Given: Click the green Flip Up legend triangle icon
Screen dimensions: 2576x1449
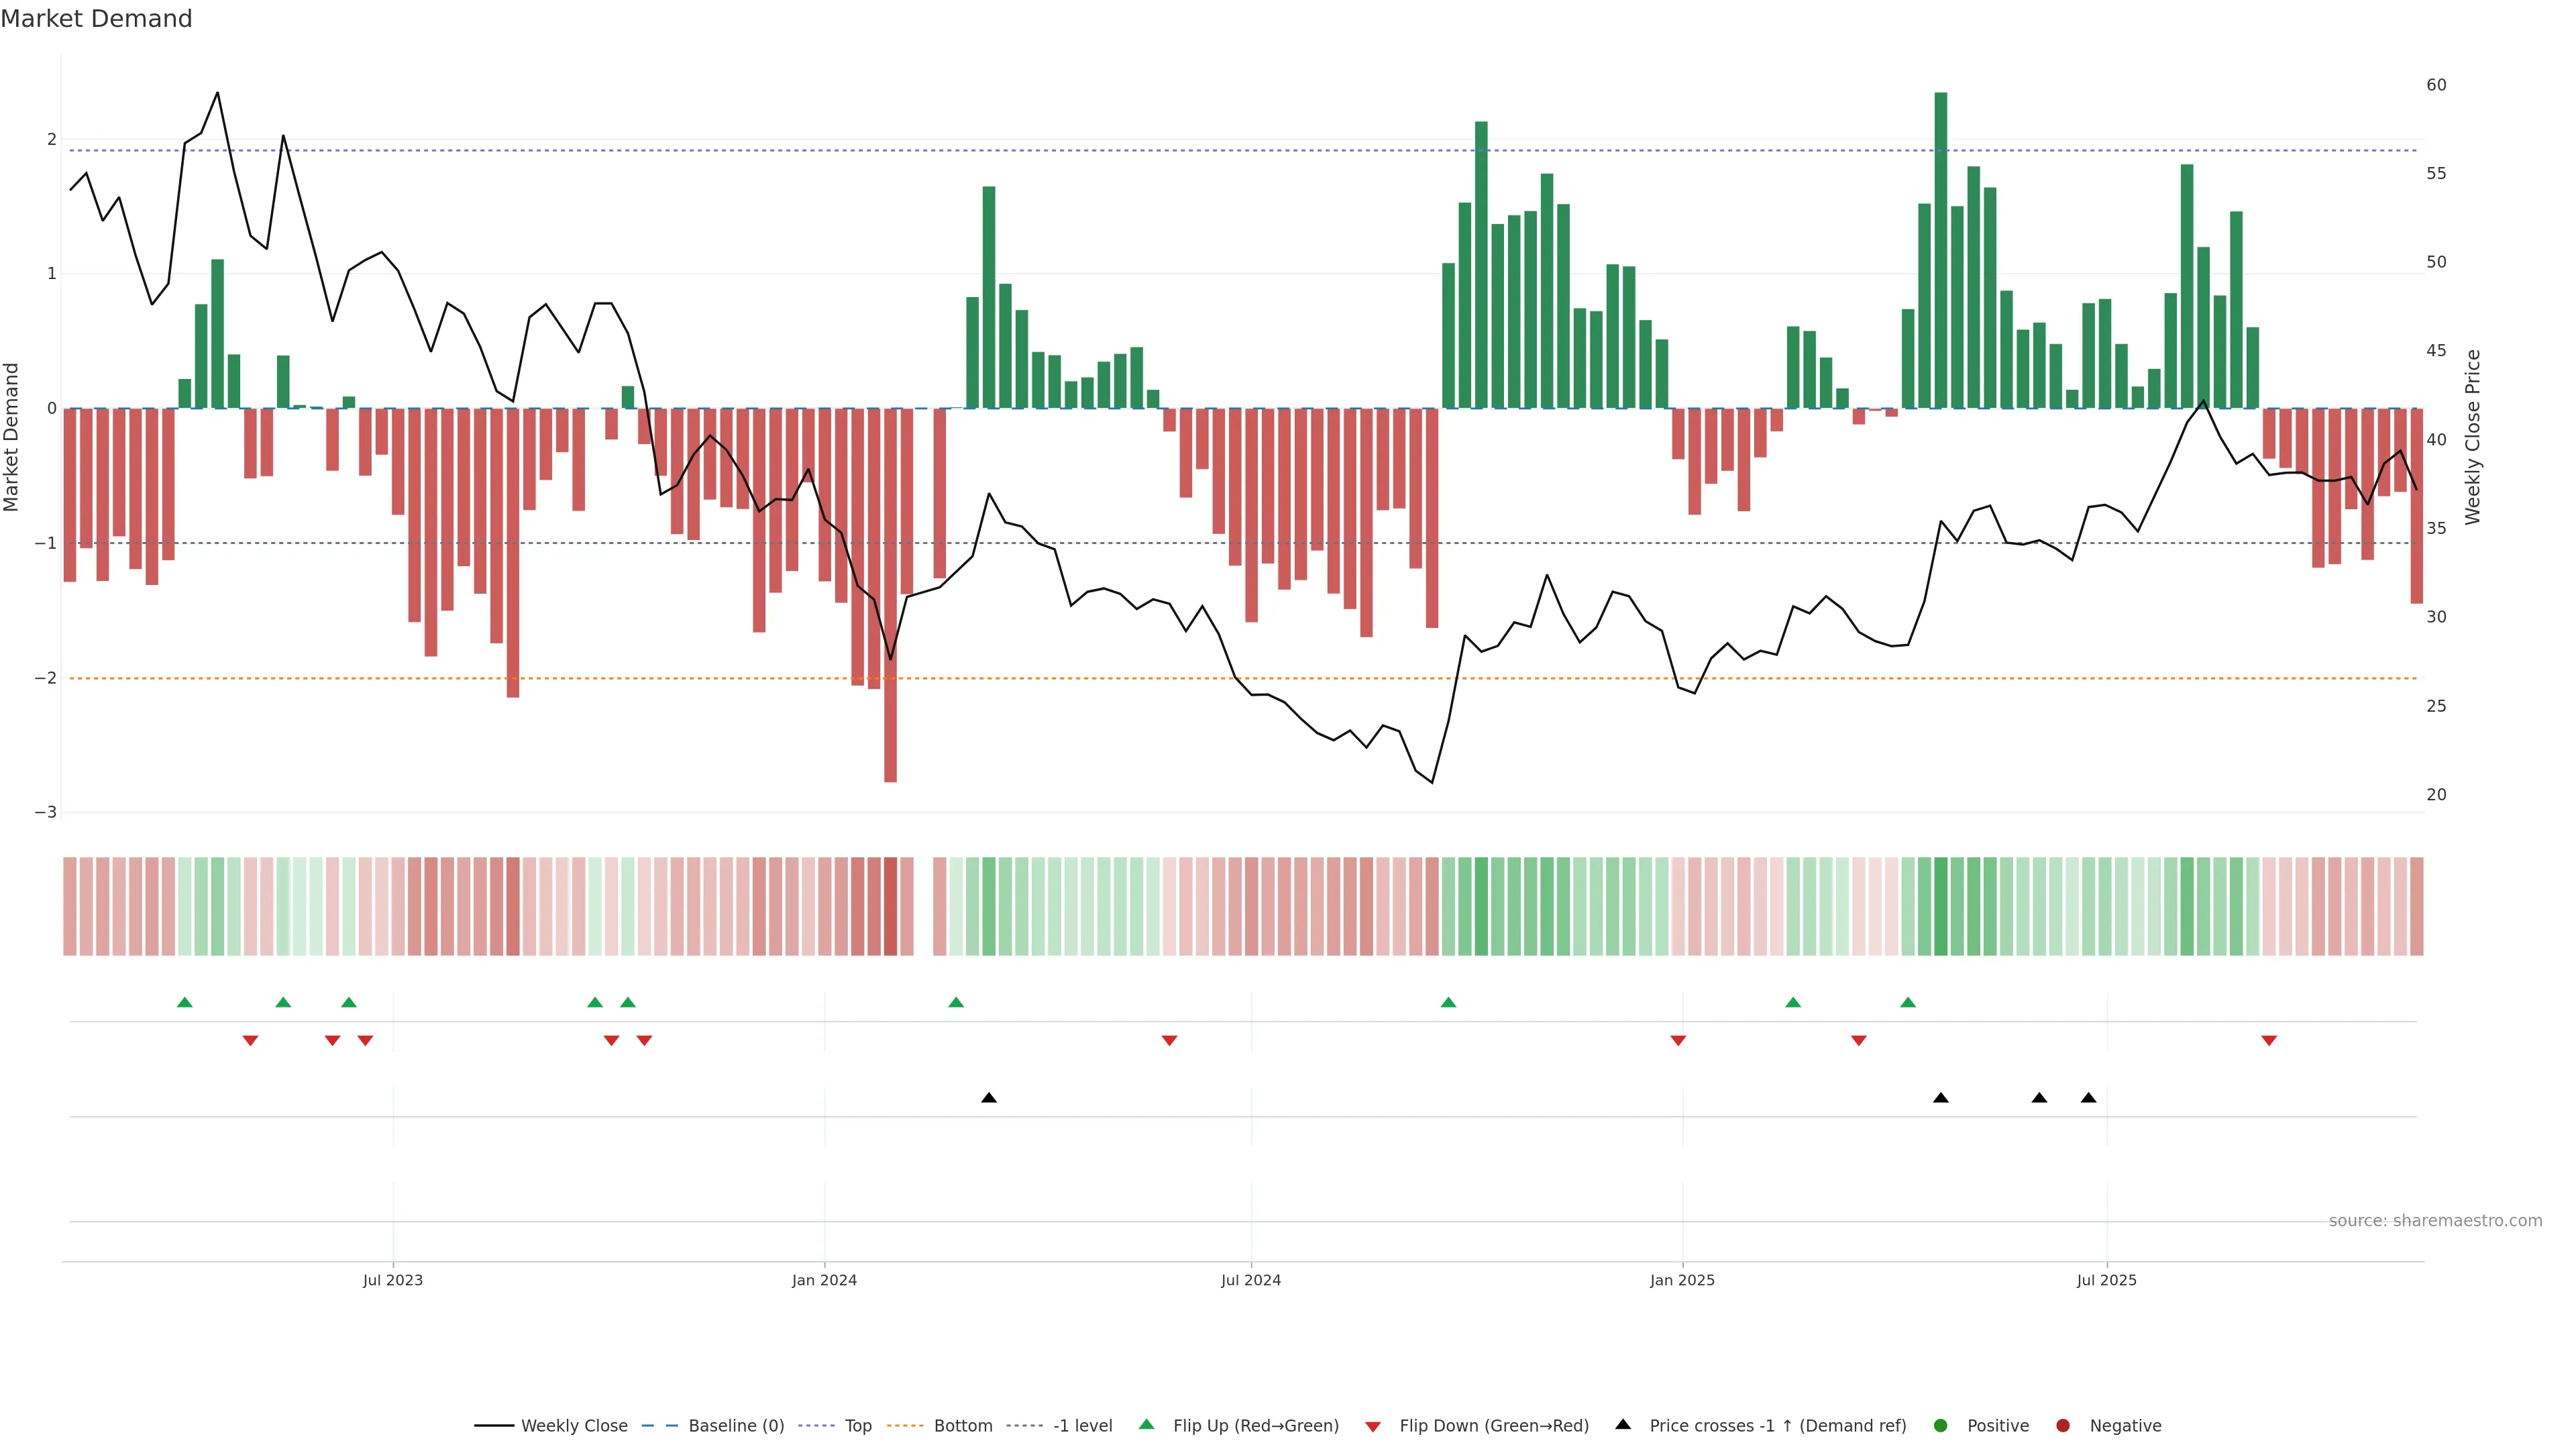Looking at the screenshot, I should pos(1146,1424).
